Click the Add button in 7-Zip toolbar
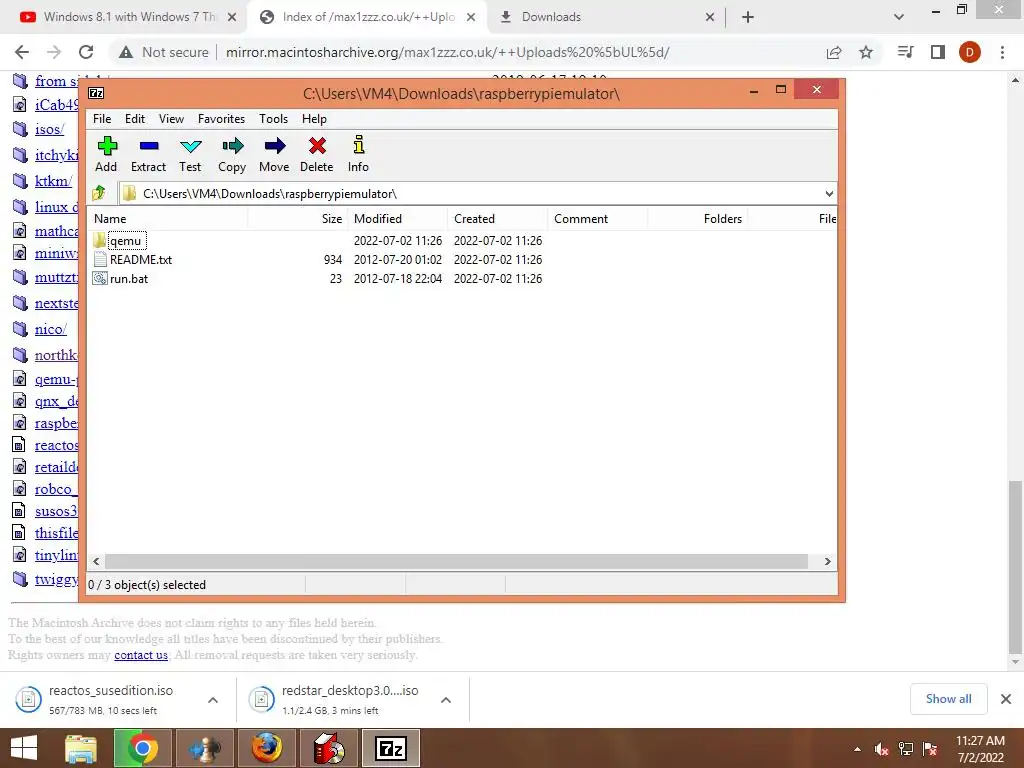1024x768 pixels. click(x=106, y=154)
